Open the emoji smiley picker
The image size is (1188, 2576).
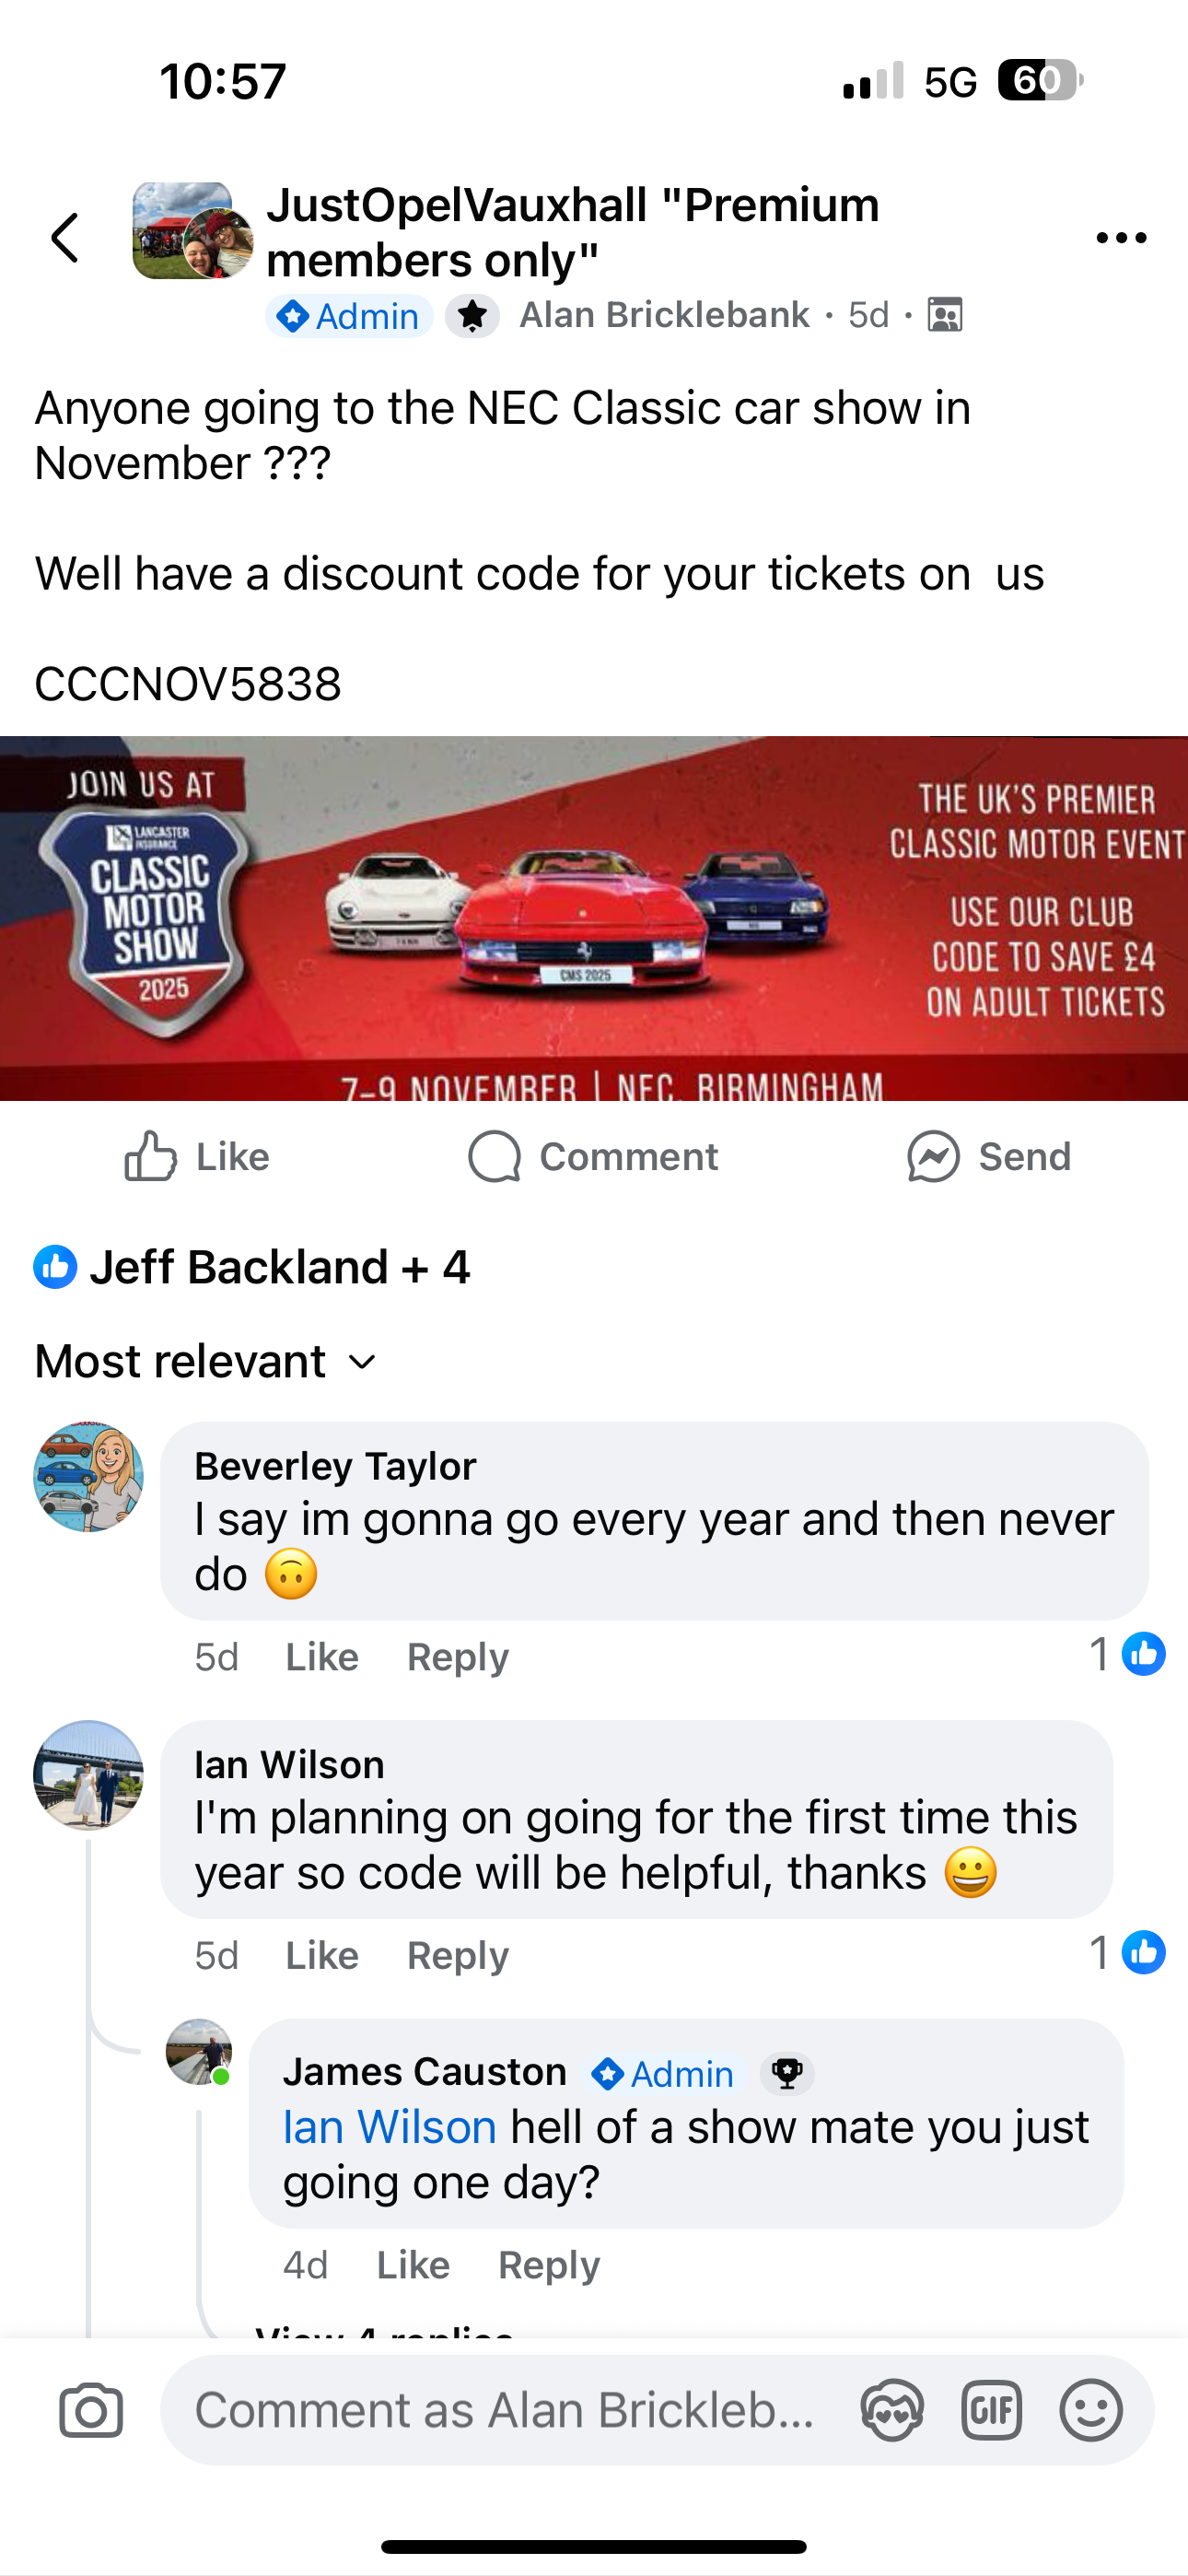pos(1091,2410)
